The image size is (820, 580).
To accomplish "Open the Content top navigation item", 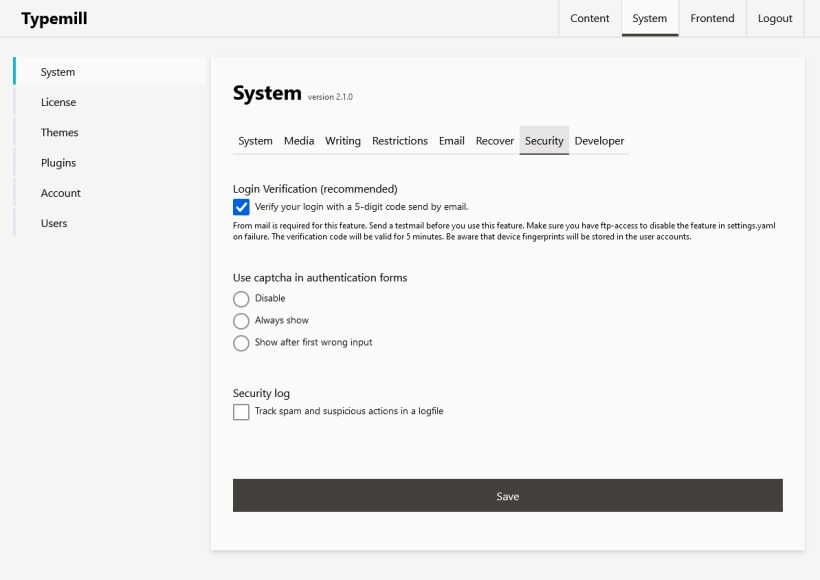I will point(589,18).
